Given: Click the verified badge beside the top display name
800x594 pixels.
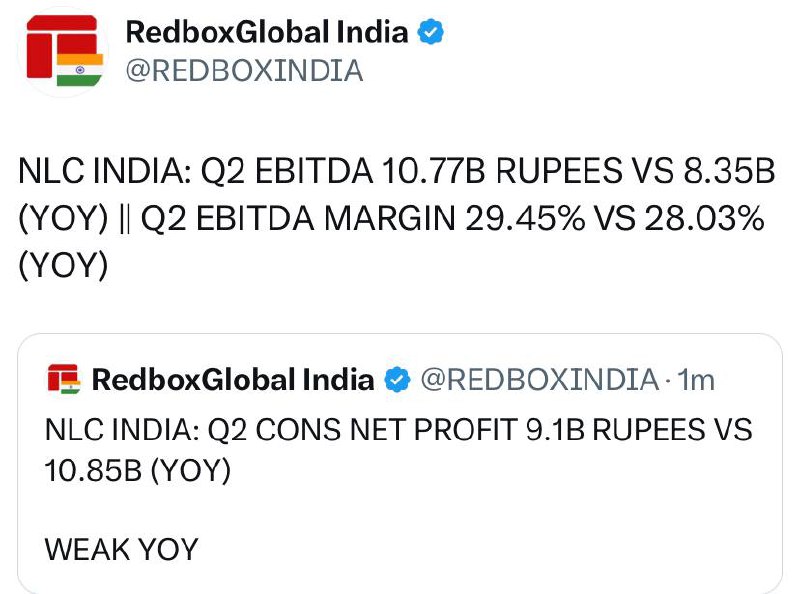Looking at the screenshot, I should (x=430, y=32).
